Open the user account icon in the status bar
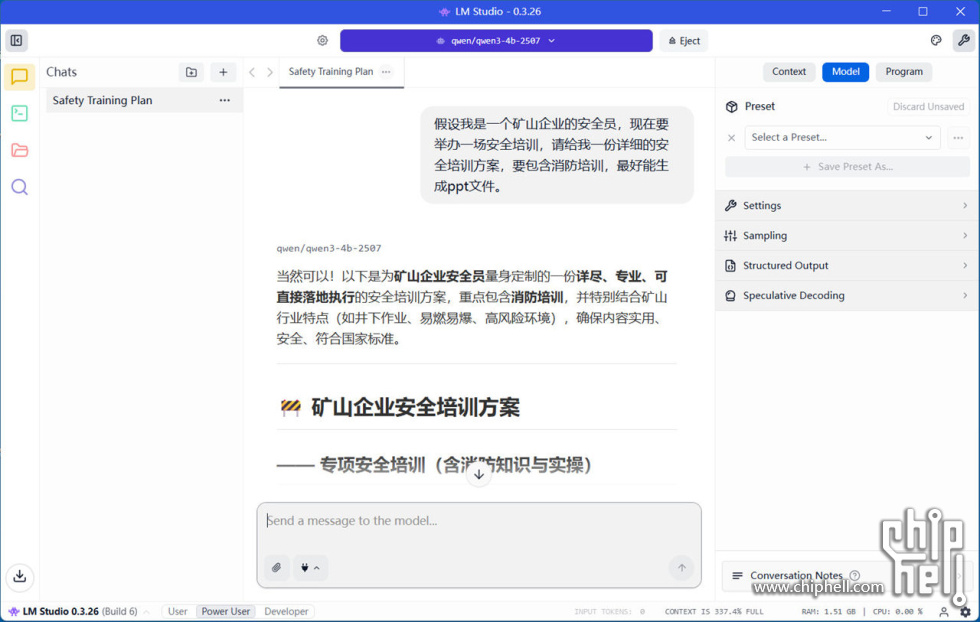 pos(944,611)
